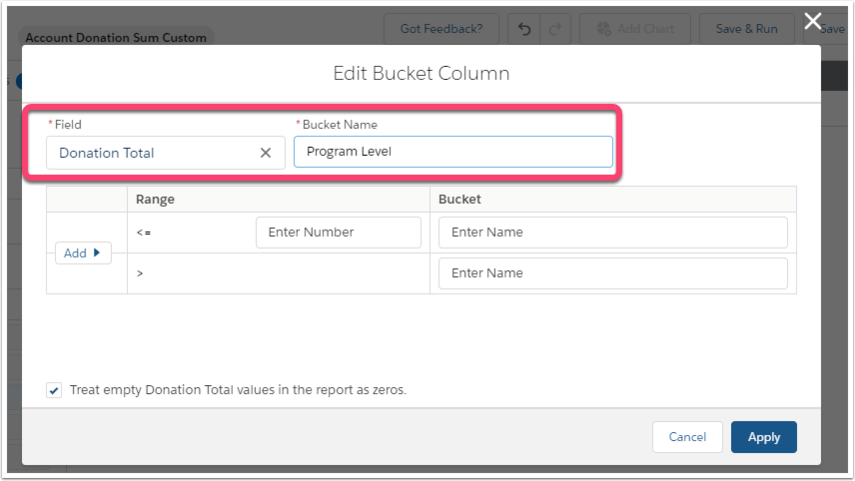Click the Add Chart icon
The height and width of the screenshot is (481, 855).
604,29
